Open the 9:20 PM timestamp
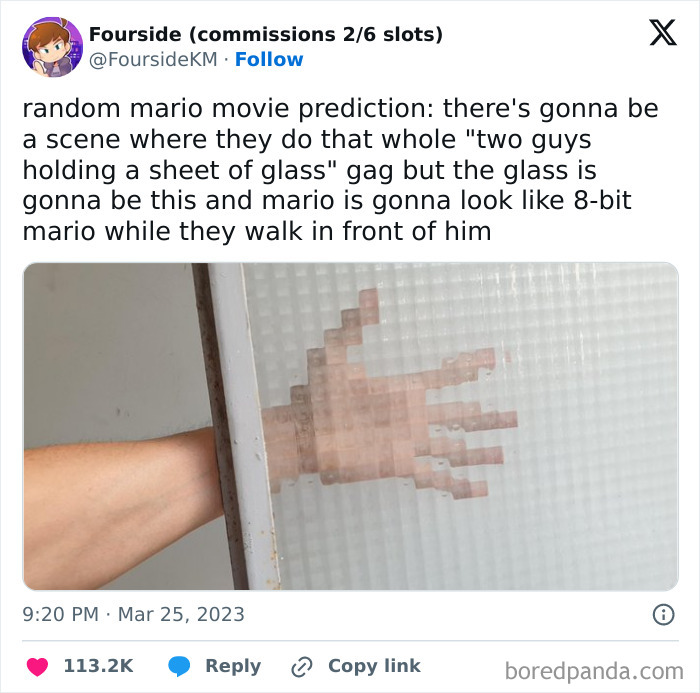Screen dimensions: 700x693 click(x=60, y=614)
